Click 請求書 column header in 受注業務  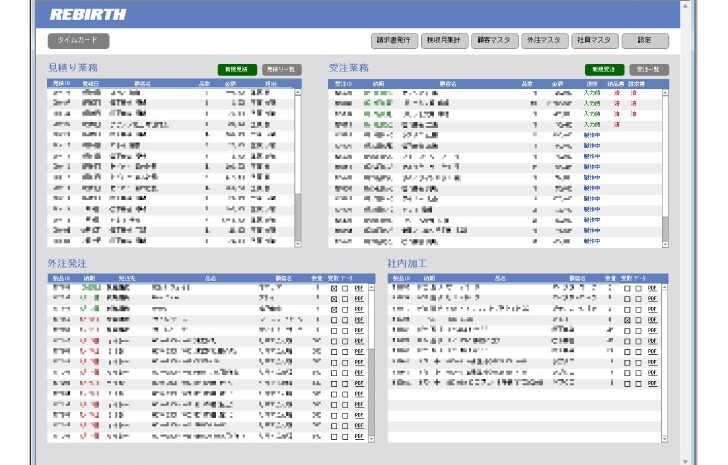[x=637, y=84]
